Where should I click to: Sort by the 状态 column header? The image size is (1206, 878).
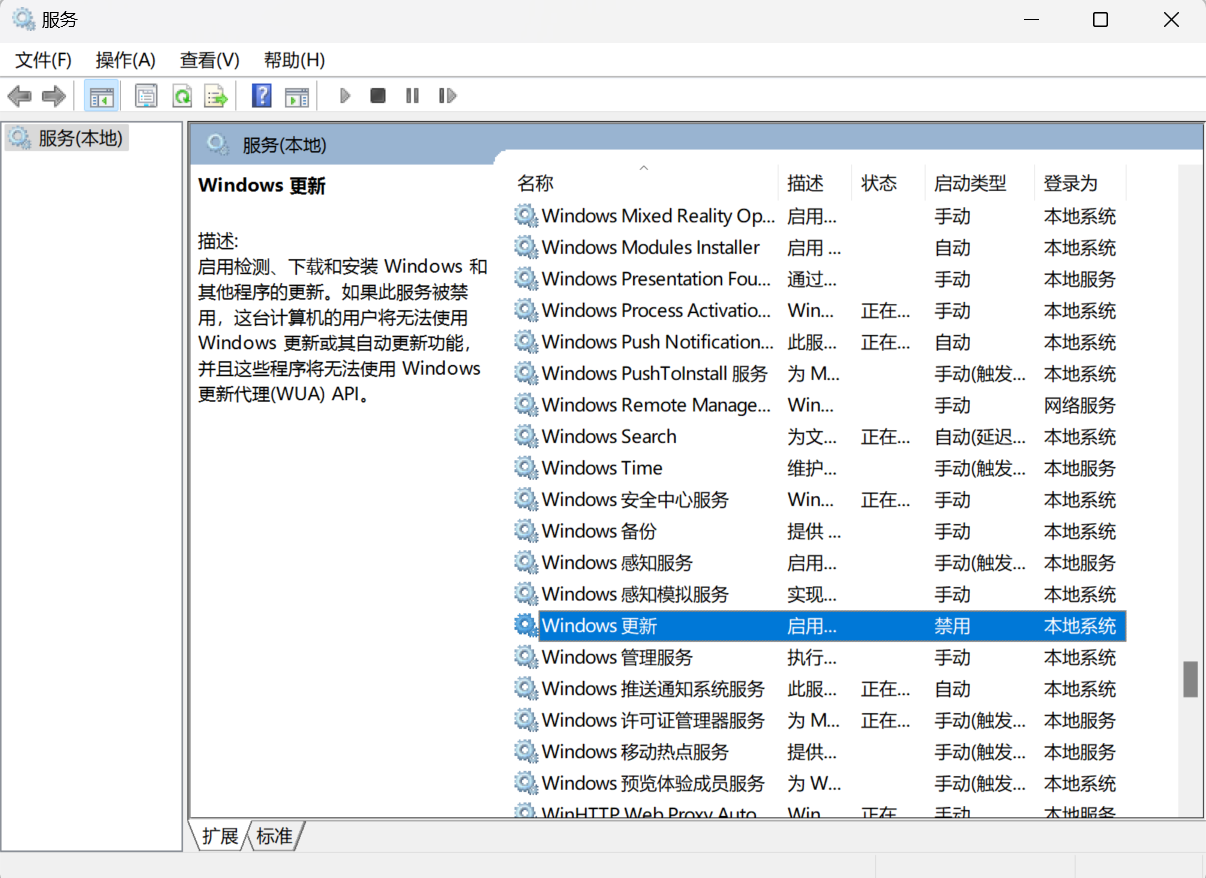[x=889, y=183]
